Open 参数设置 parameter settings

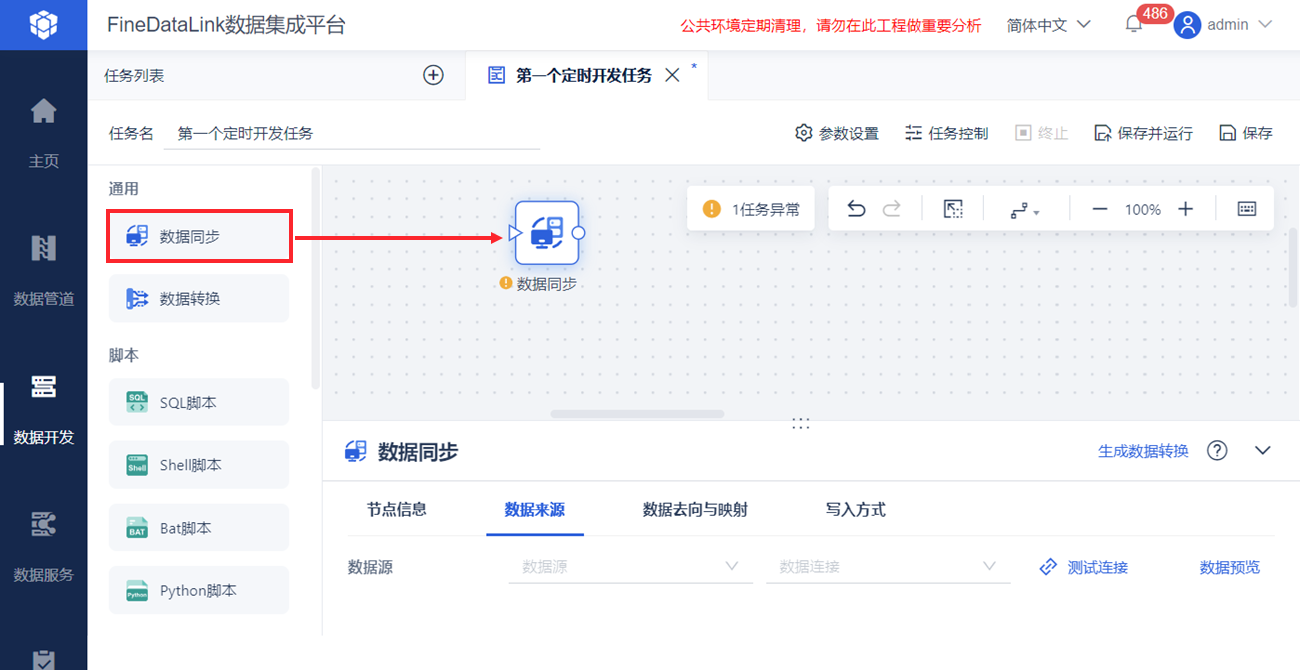coord(837,133)
